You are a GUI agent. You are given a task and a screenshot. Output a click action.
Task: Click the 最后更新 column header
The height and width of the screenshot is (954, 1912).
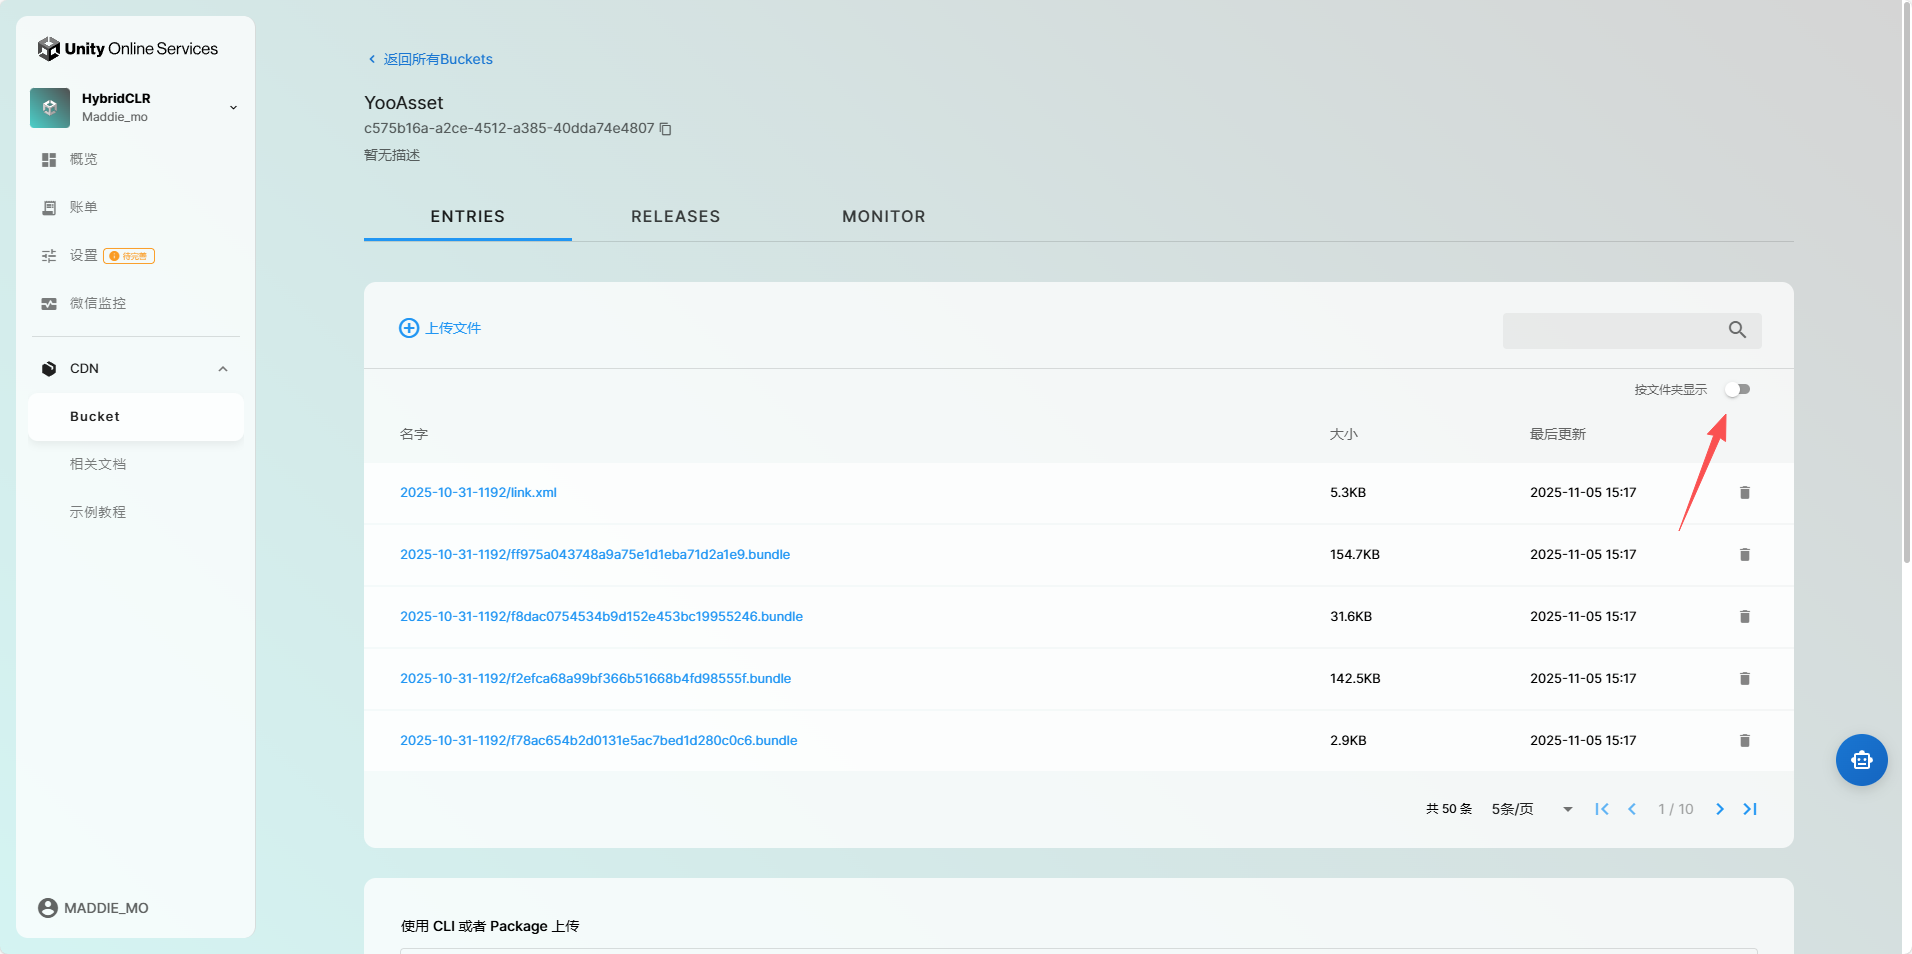(1558, 434)
